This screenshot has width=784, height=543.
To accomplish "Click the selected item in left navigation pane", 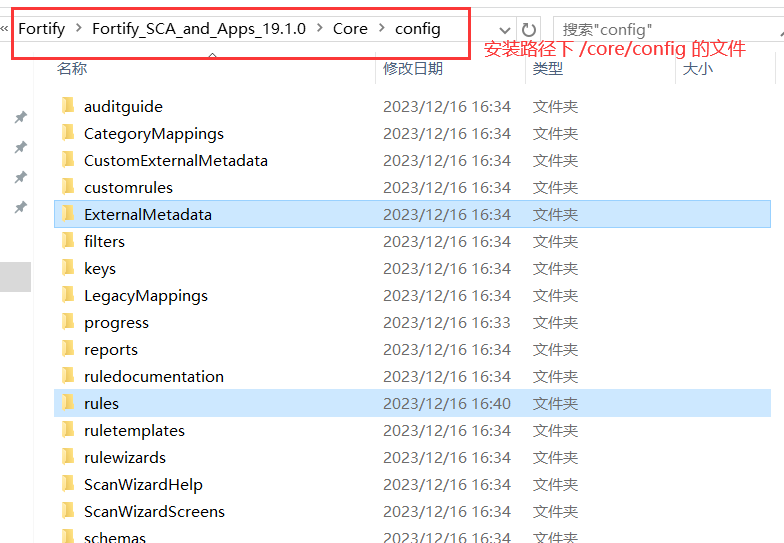I will coord(16,276).
